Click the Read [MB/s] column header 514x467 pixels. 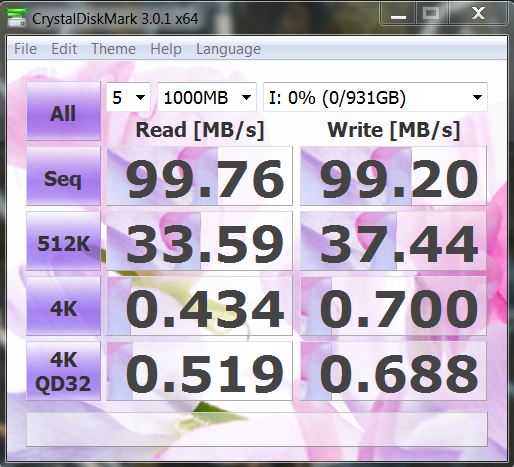click(x=200, y=130)
